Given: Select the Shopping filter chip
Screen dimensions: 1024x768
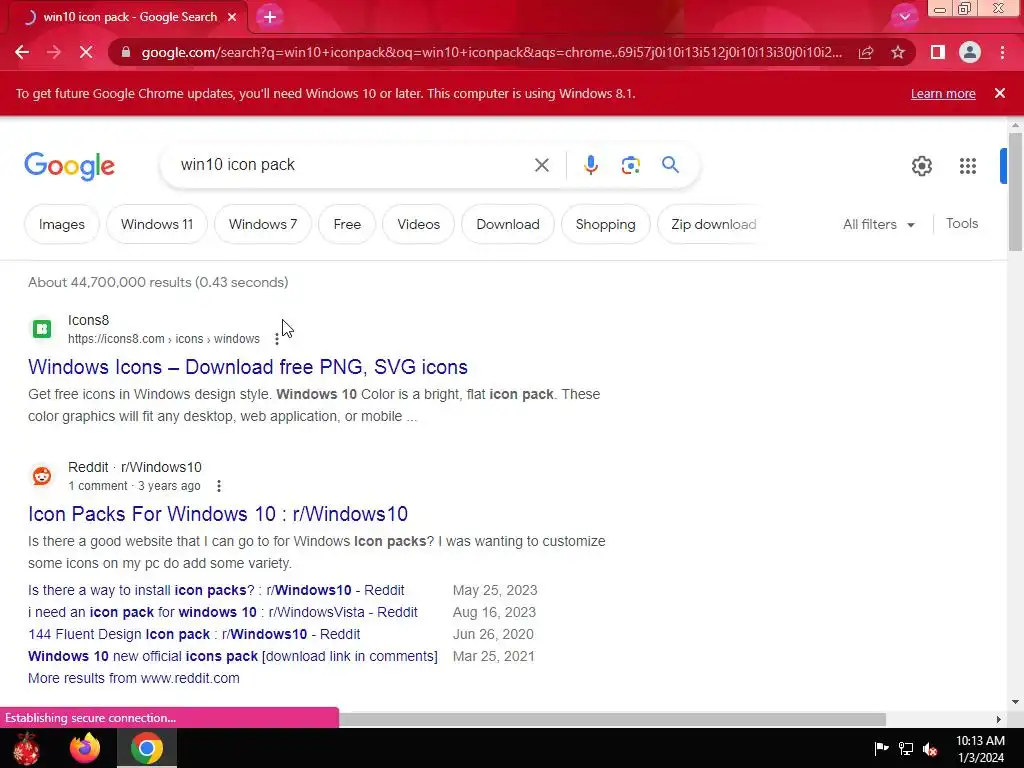Looking at the screenshot, I should click(x=605, y=224).
